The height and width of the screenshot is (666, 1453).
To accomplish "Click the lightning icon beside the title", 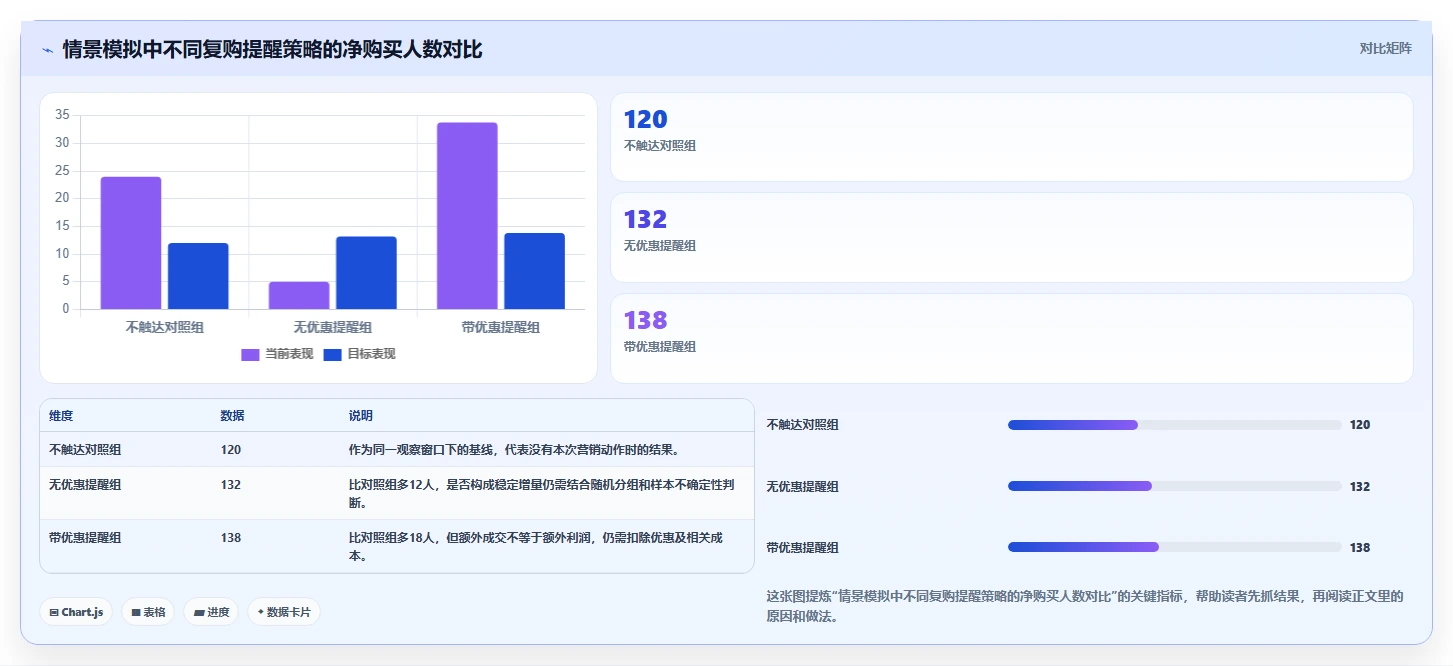I will tap(47, 49).
